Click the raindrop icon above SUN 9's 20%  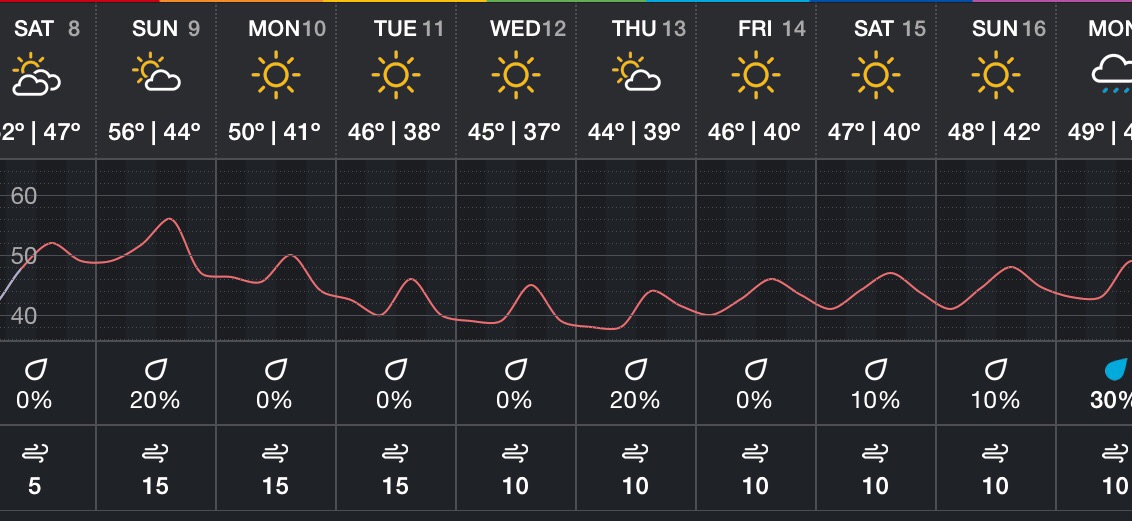(x=155, y=371)
